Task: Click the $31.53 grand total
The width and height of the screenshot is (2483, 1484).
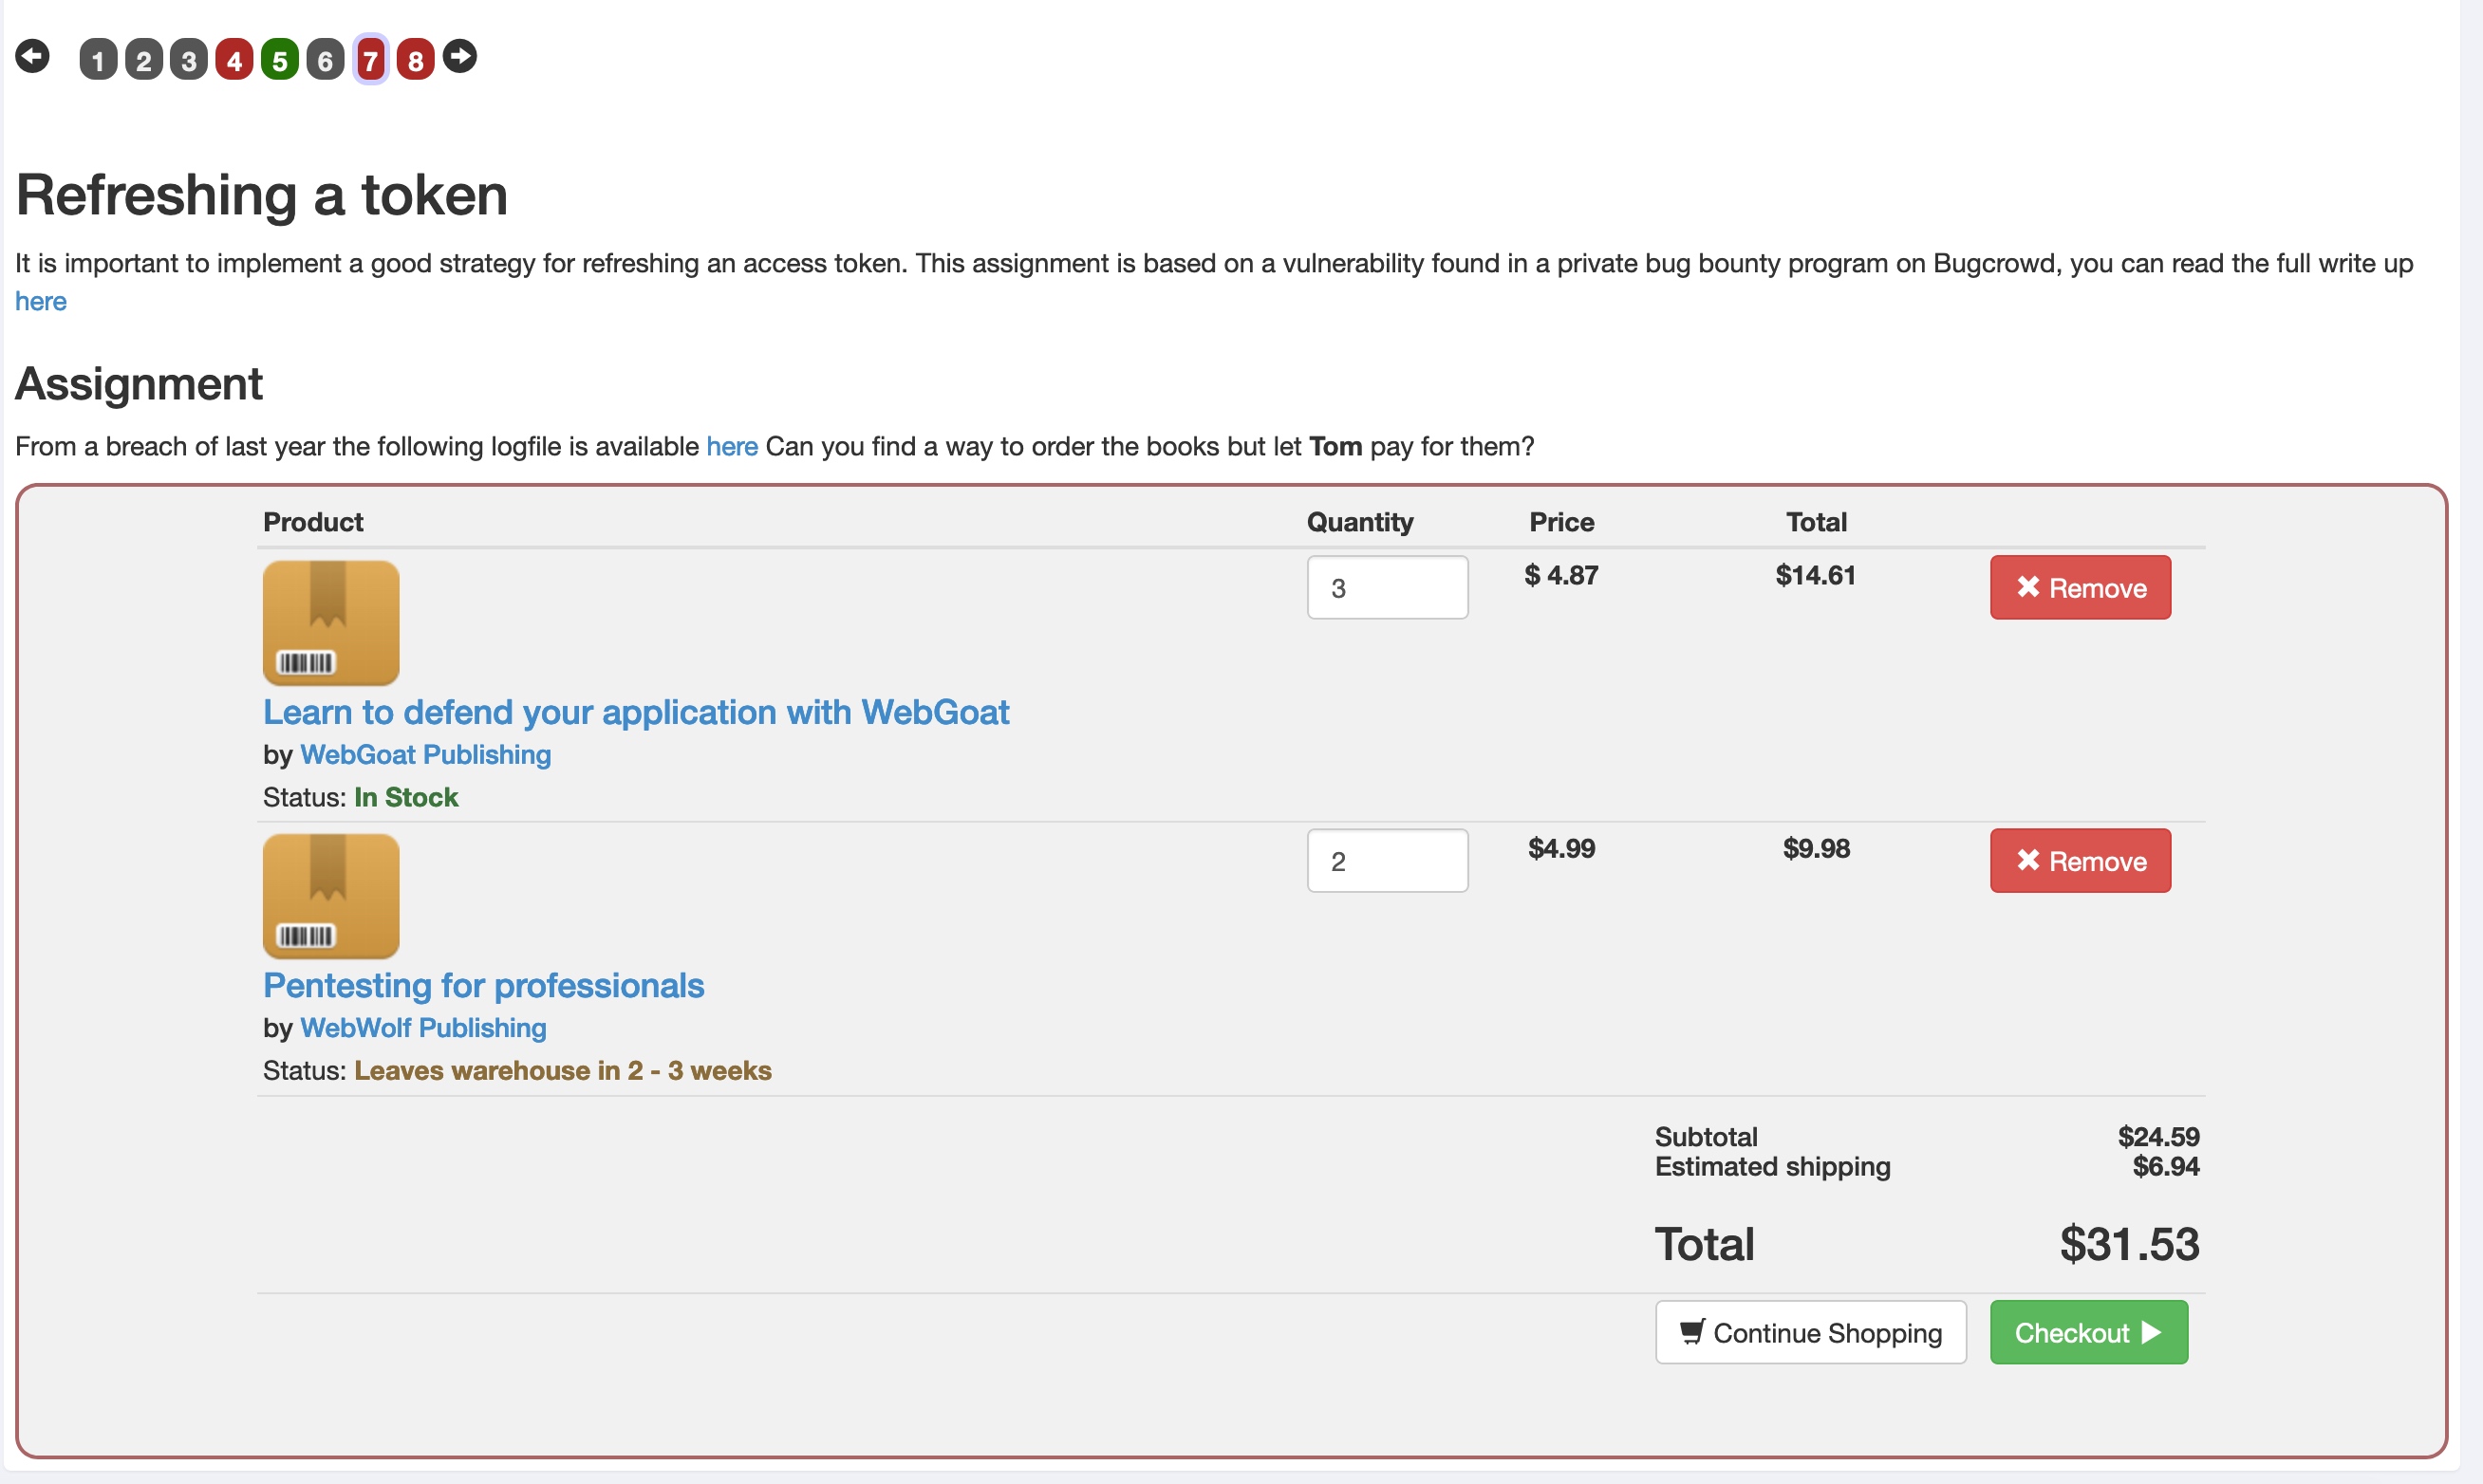Action: 2130,1244
